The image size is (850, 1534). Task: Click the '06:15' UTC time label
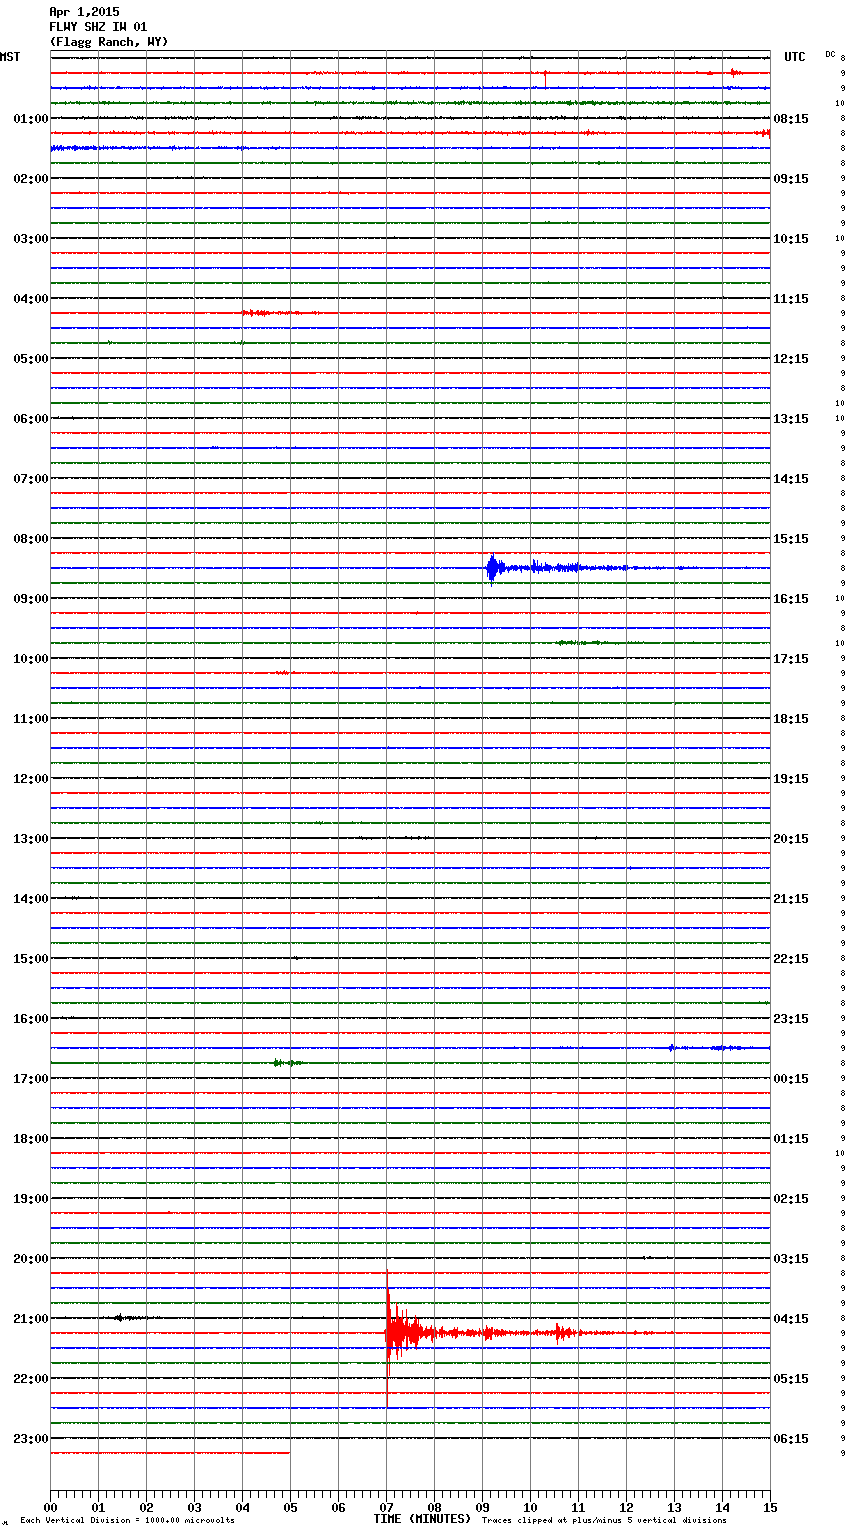(791, 1439)
